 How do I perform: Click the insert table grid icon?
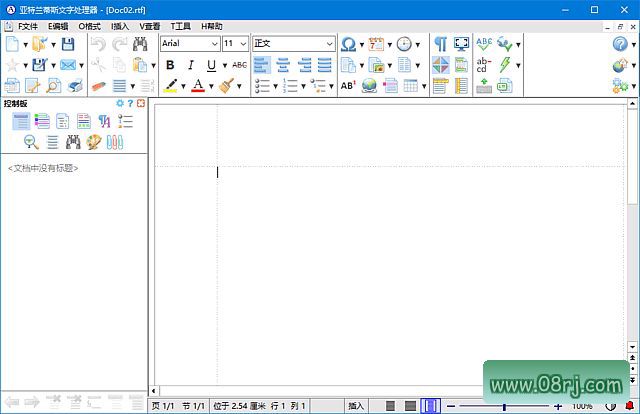(411, 86)
